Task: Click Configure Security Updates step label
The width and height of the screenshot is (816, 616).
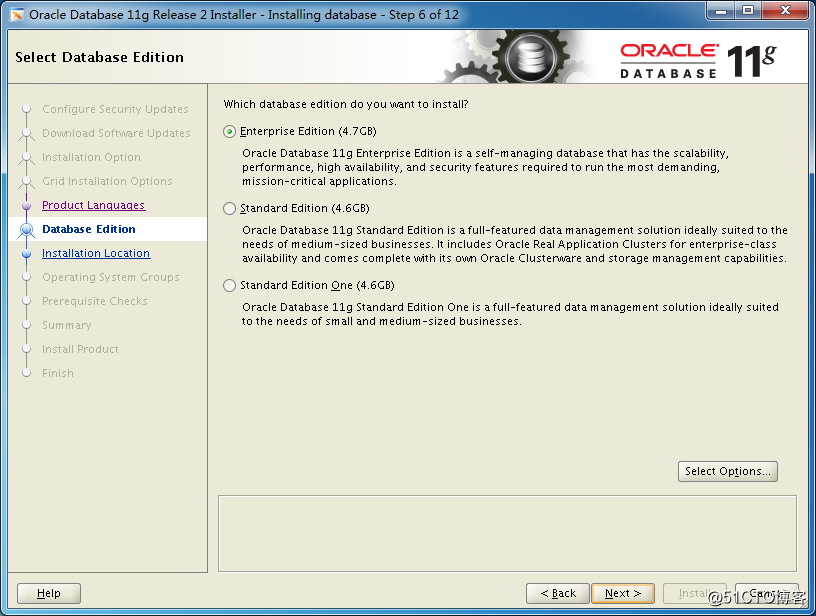Action: point(116,109)
